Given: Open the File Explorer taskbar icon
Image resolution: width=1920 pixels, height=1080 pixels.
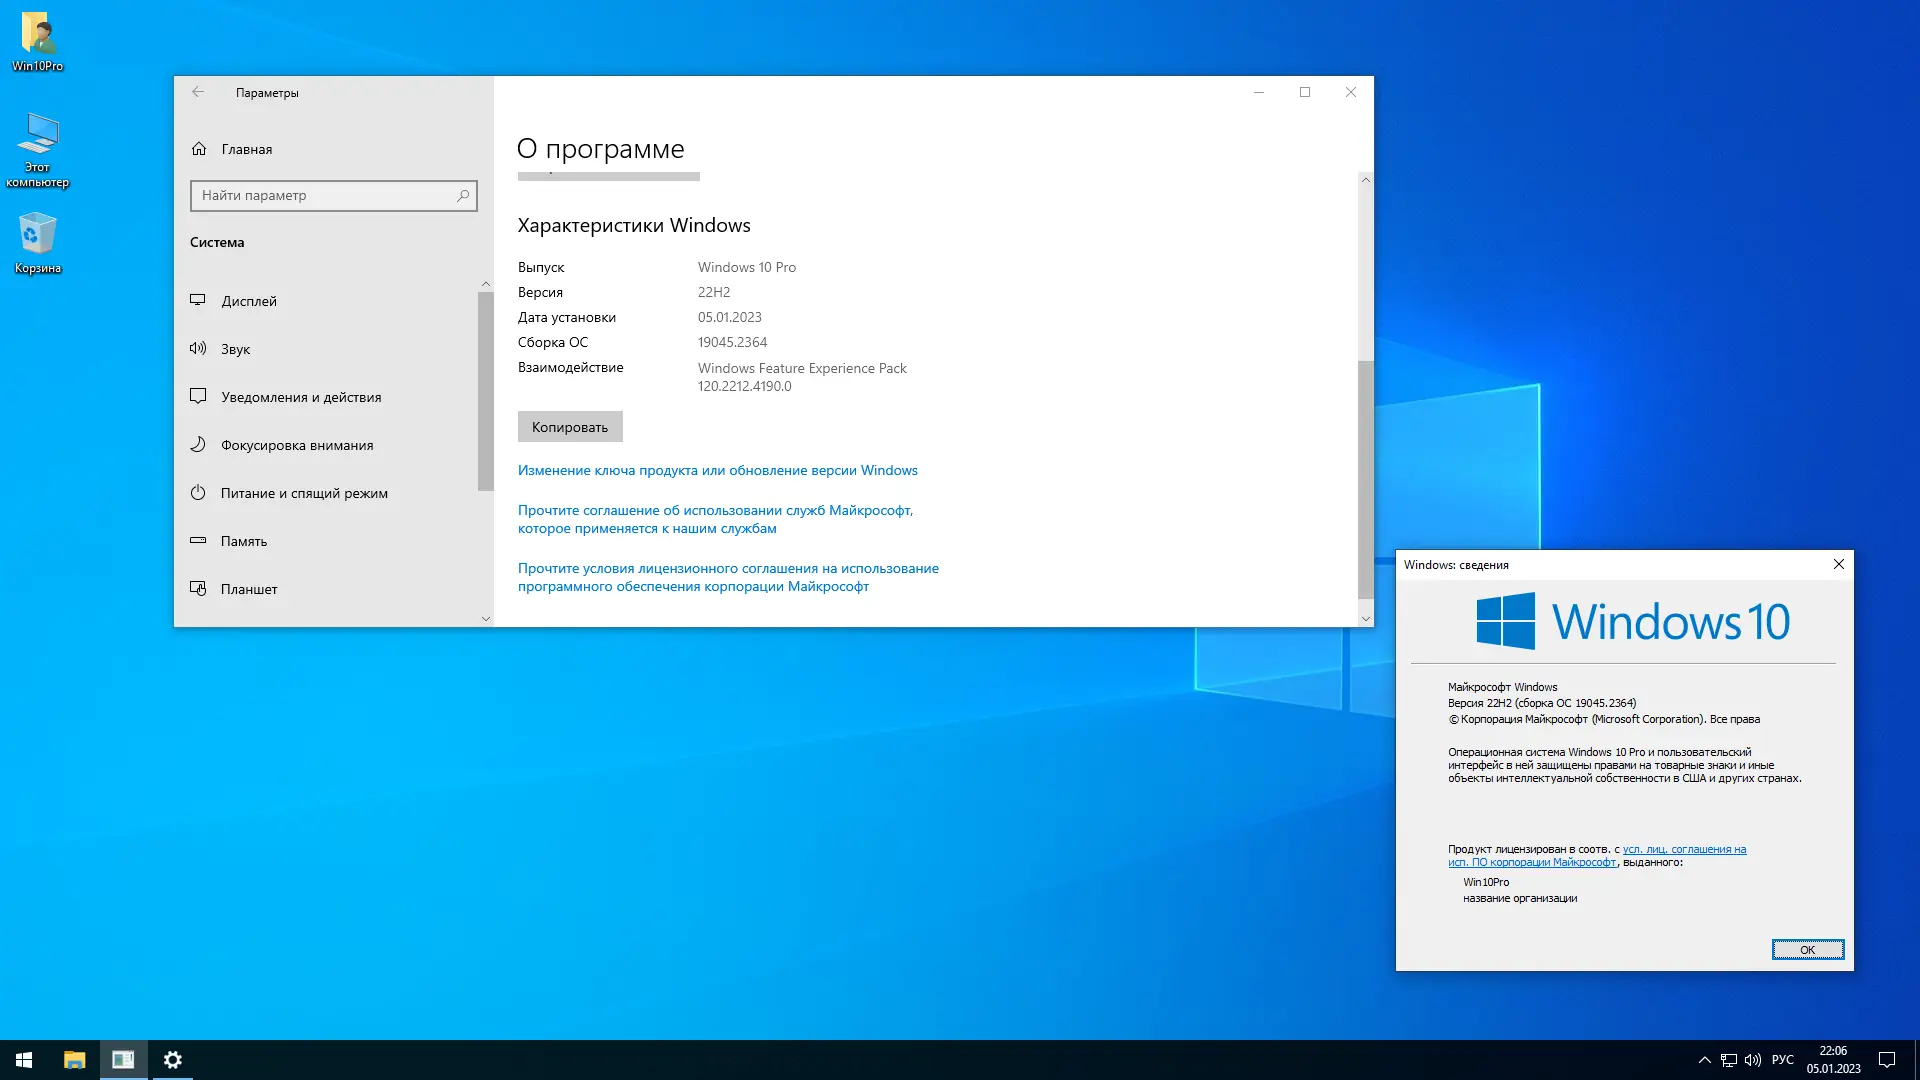Looking at the screenshot, I should (74, 1060).
